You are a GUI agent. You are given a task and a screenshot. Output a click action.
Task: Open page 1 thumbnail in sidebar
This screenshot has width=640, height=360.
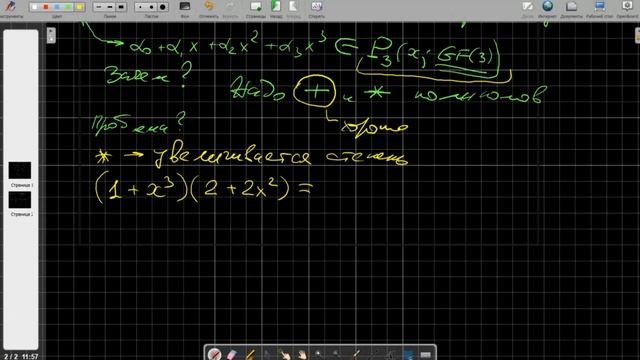(x=20, y=170)
